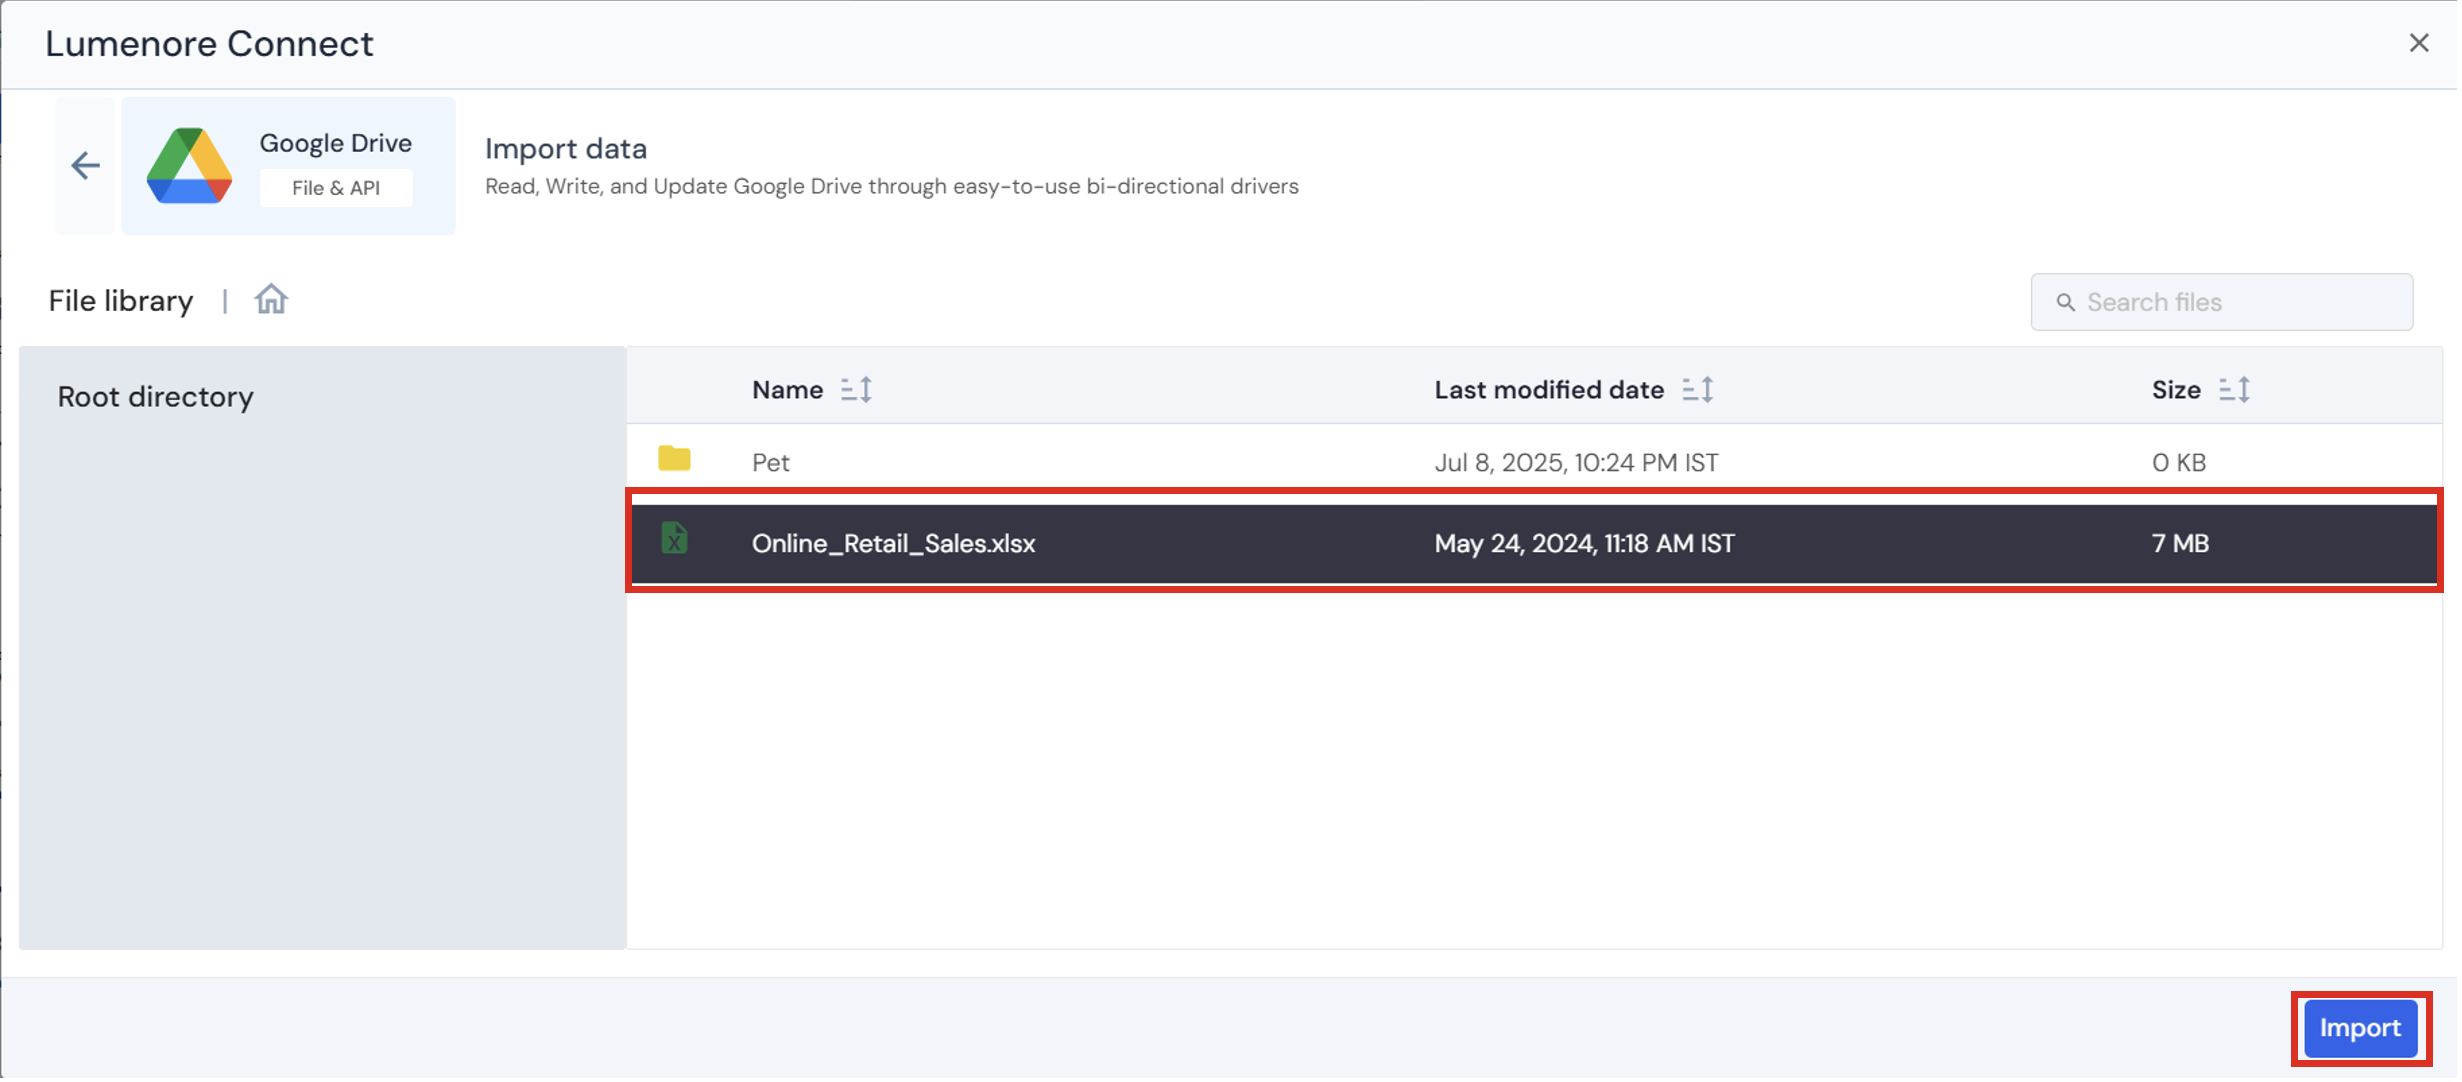Viewport: 2462px width, 1082px height.
Task: Click the yellow Pet folder icon
Action: 676,460
